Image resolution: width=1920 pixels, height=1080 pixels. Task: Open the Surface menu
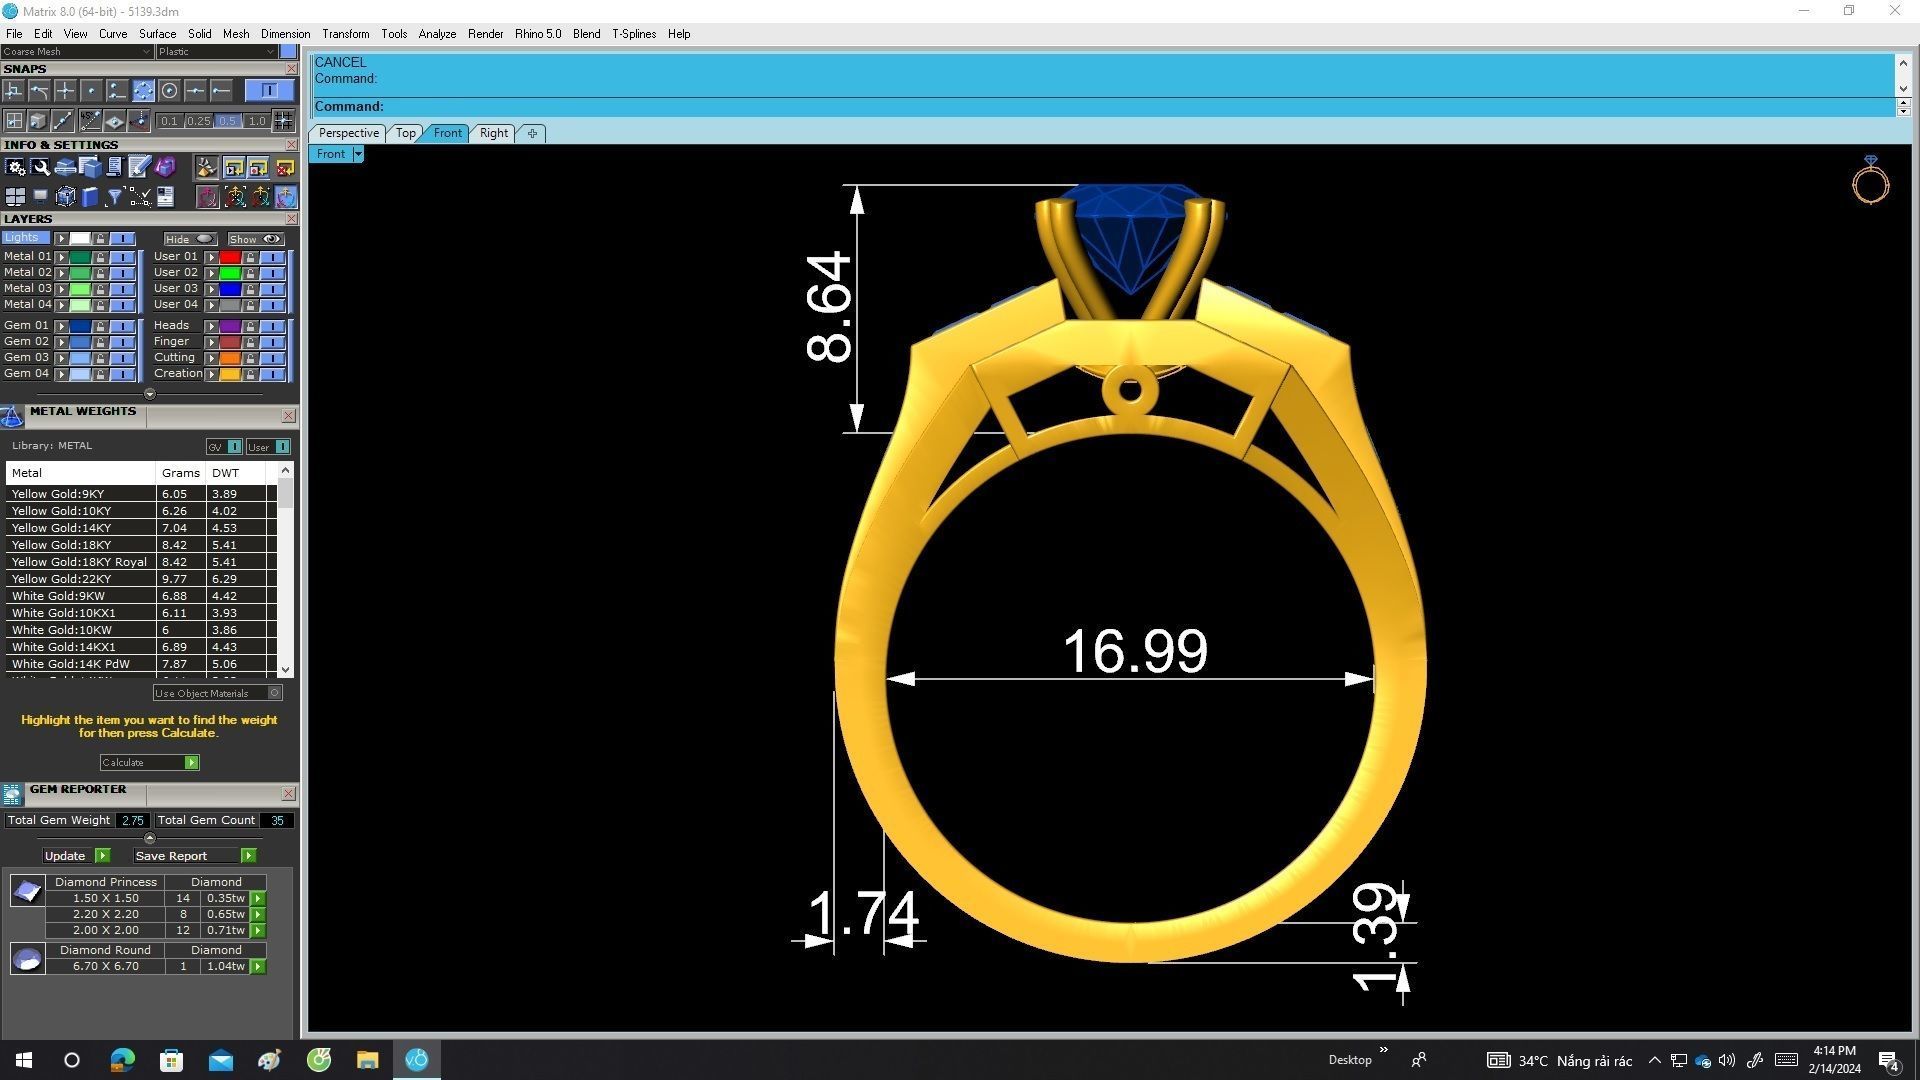157,34
